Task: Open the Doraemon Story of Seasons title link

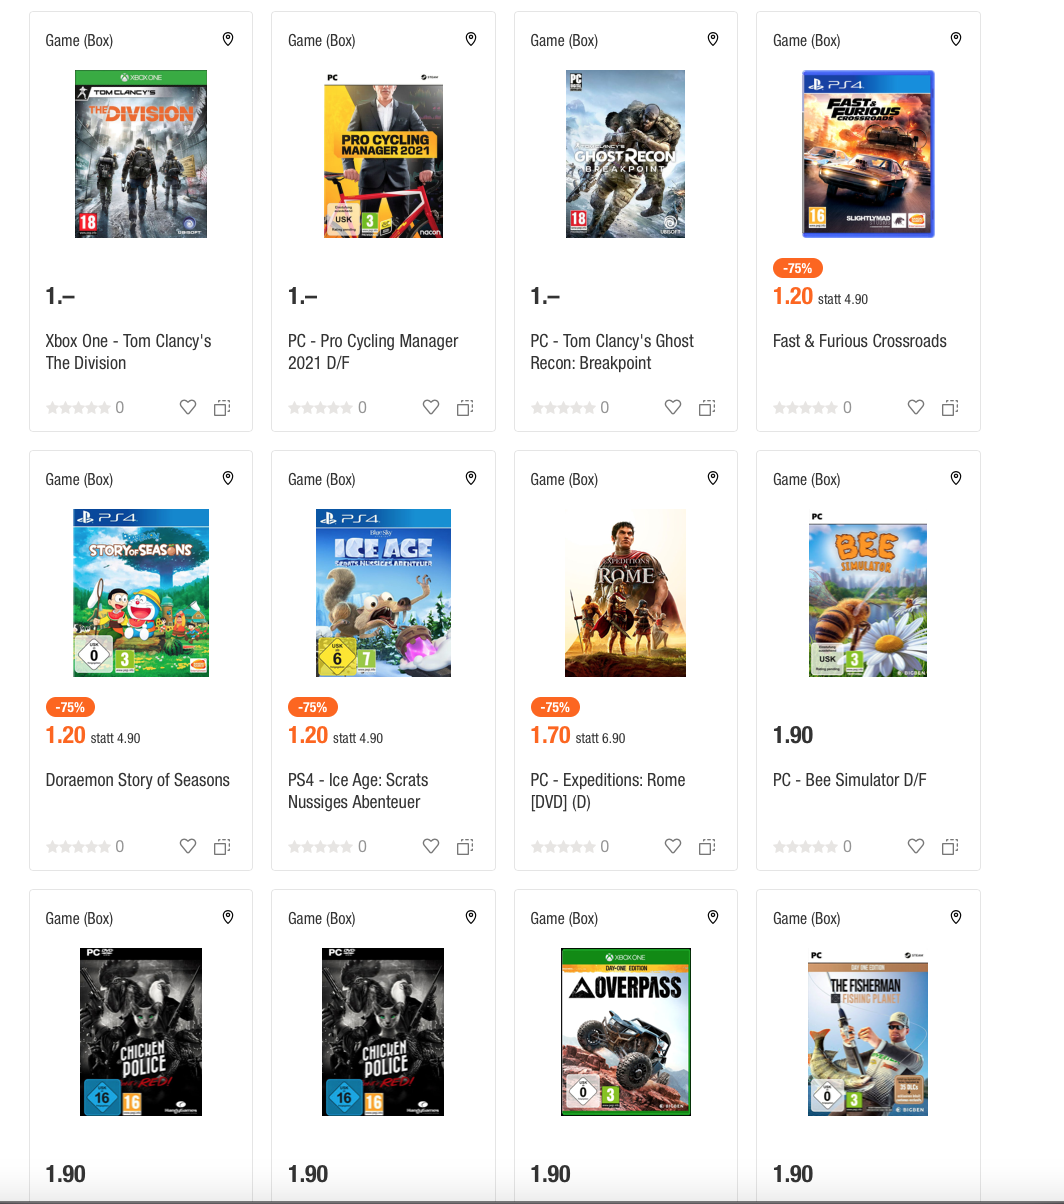Action: click(x=137, y=780)
